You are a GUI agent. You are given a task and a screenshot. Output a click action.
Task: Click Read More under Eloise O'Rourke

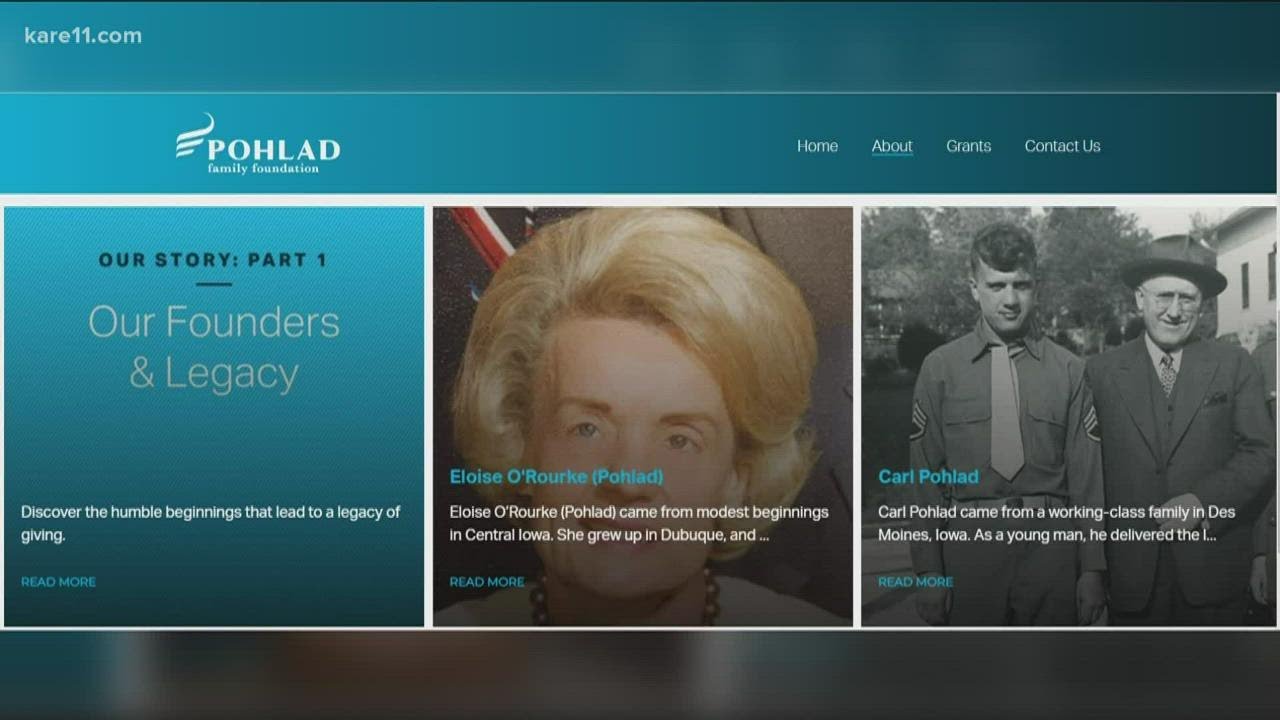(487, 582)
